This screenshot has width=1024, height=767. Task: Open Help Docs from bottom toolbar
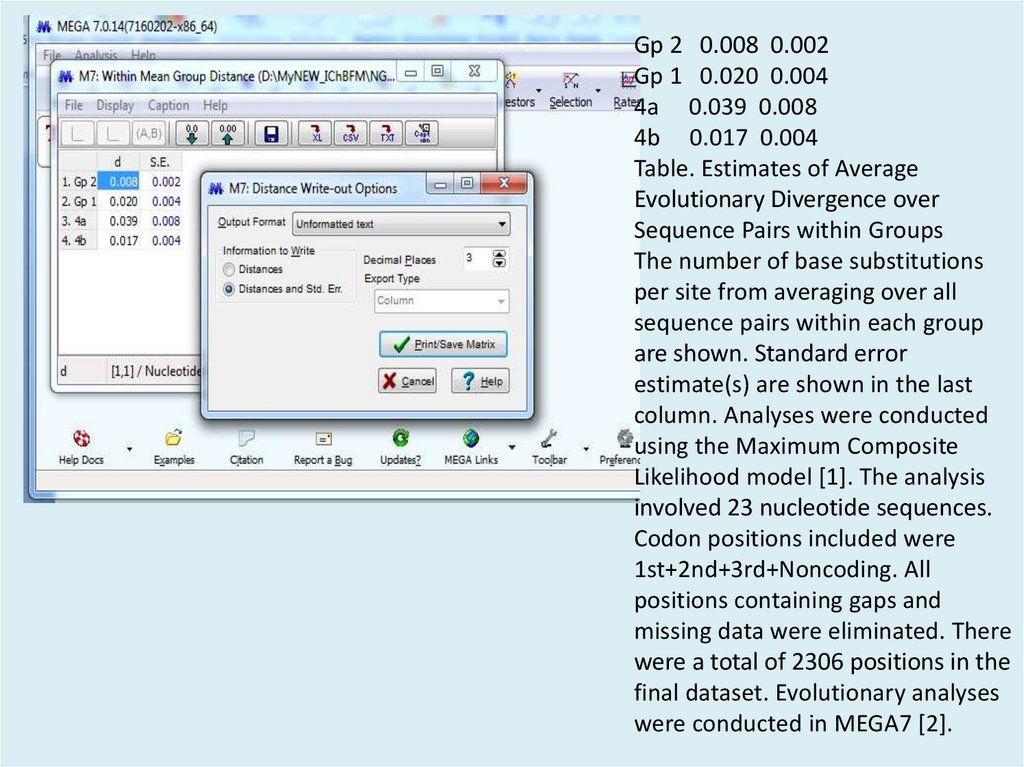click(x=81, y=446)
